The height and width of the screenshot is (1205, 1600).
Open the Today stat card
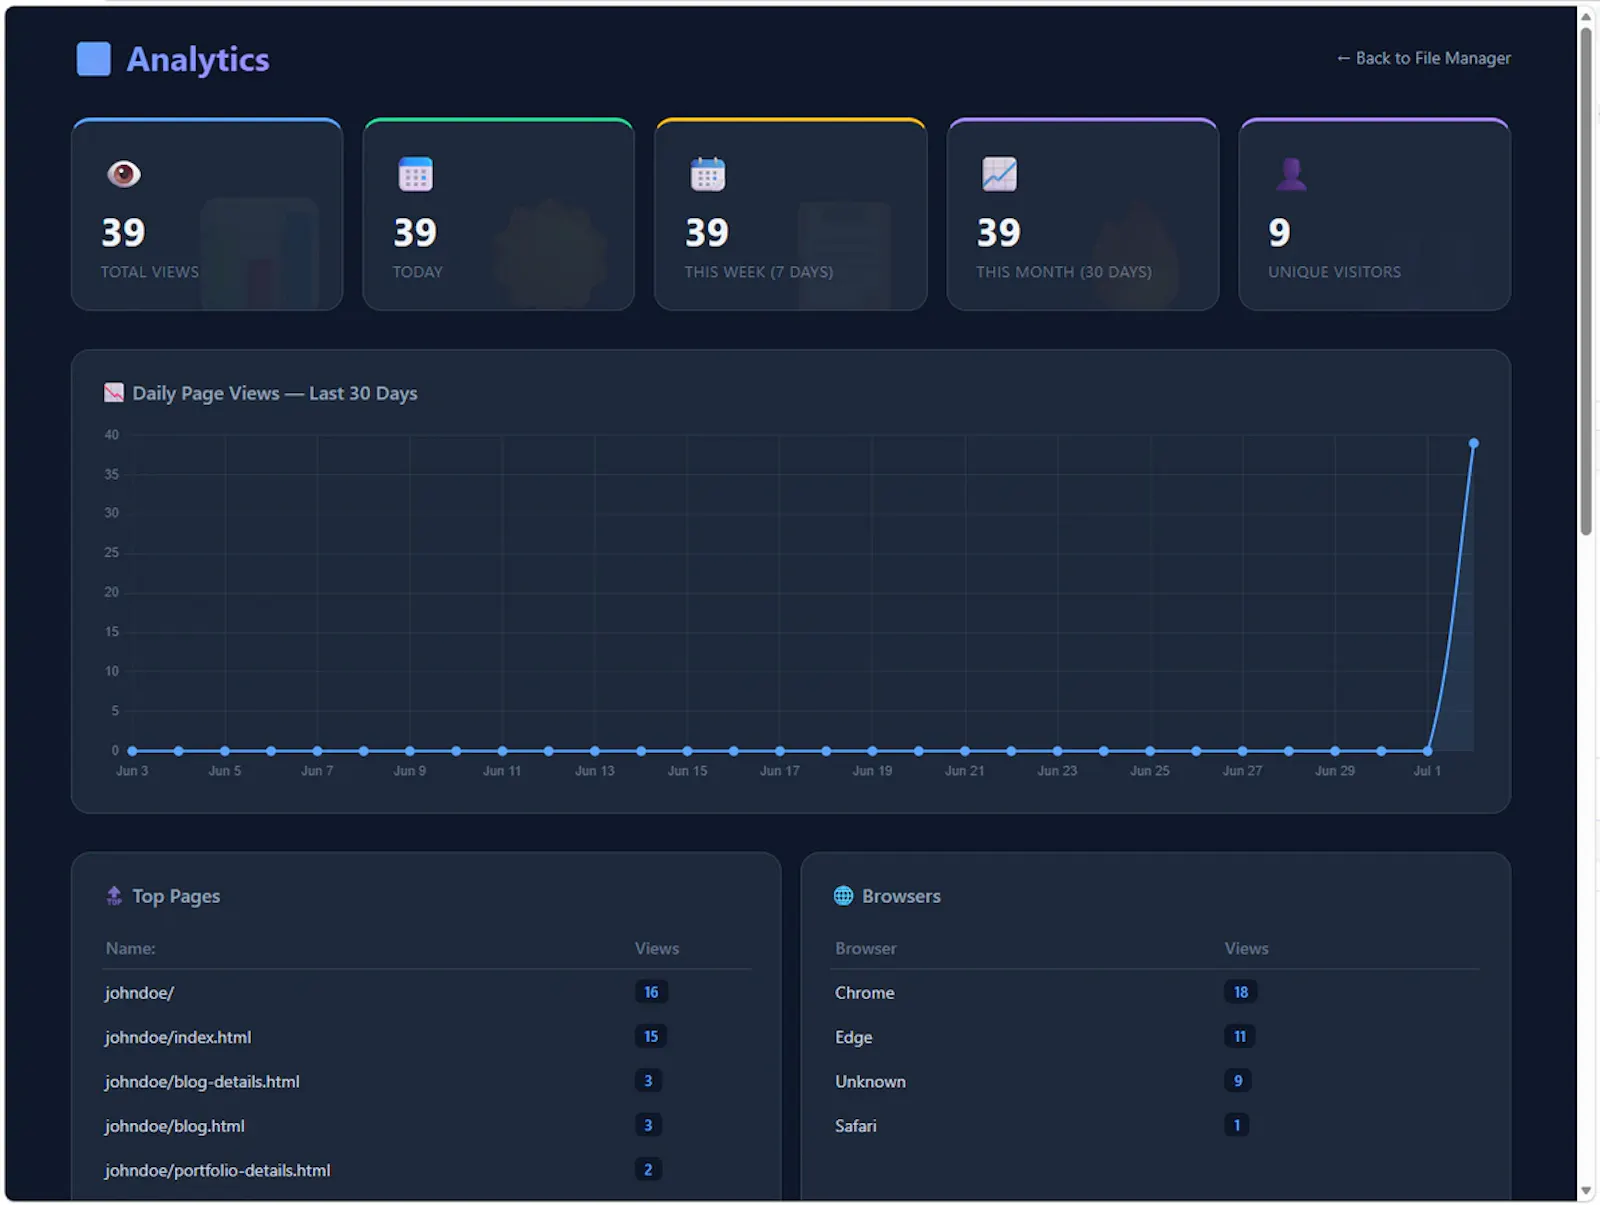pos(499,214)
